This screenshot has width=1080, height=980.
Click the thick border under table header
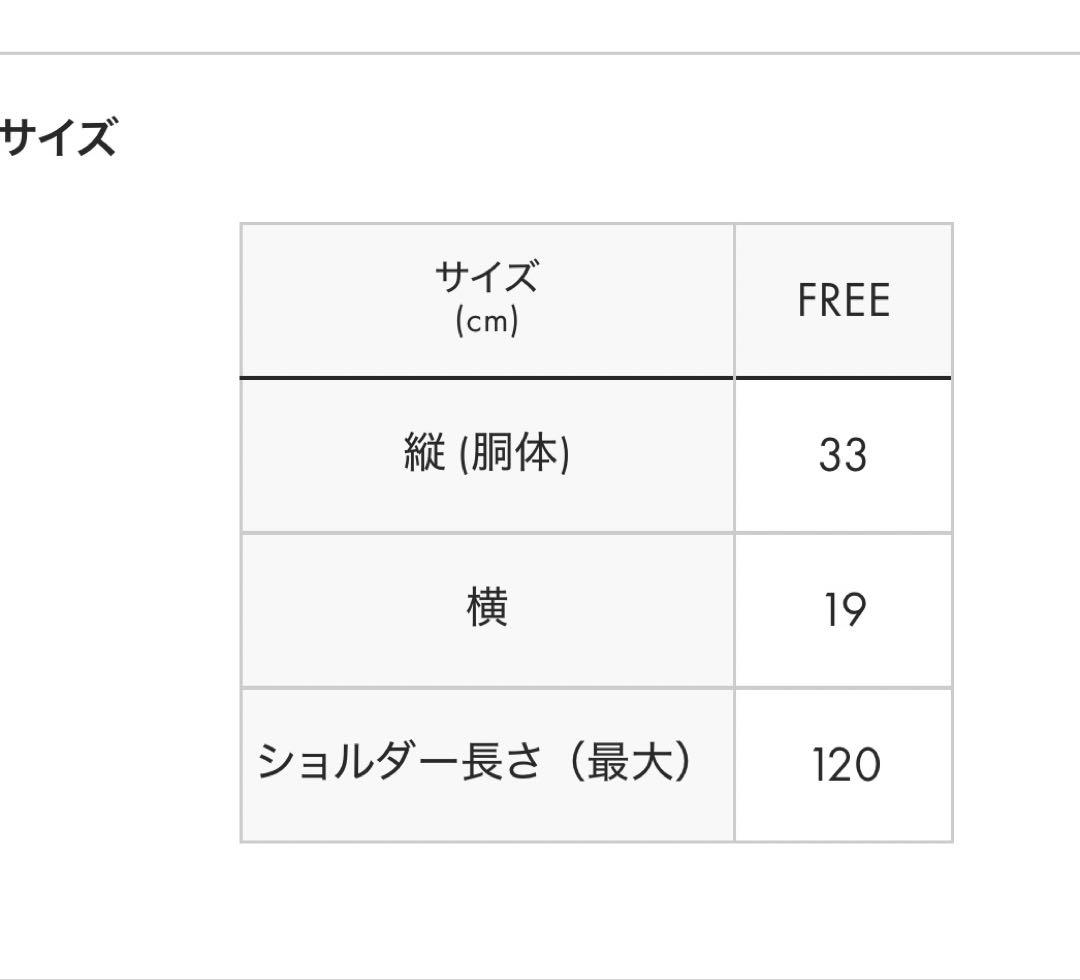pos(595,378)
